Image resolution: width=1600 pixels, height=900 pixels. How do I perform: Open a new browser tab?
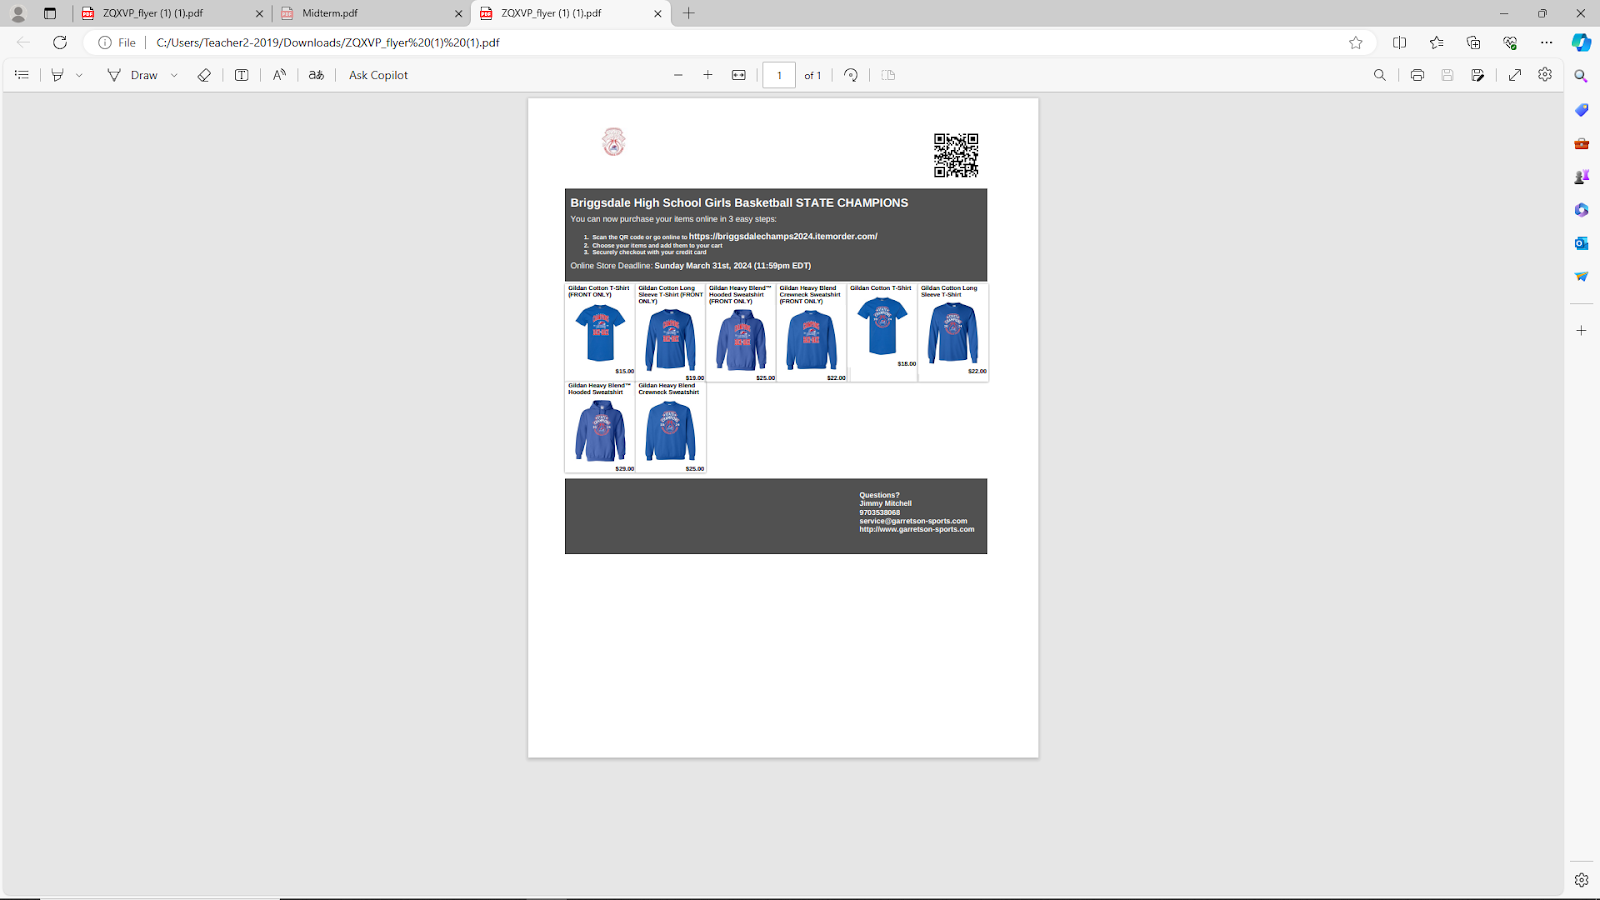tap(689, 13)
